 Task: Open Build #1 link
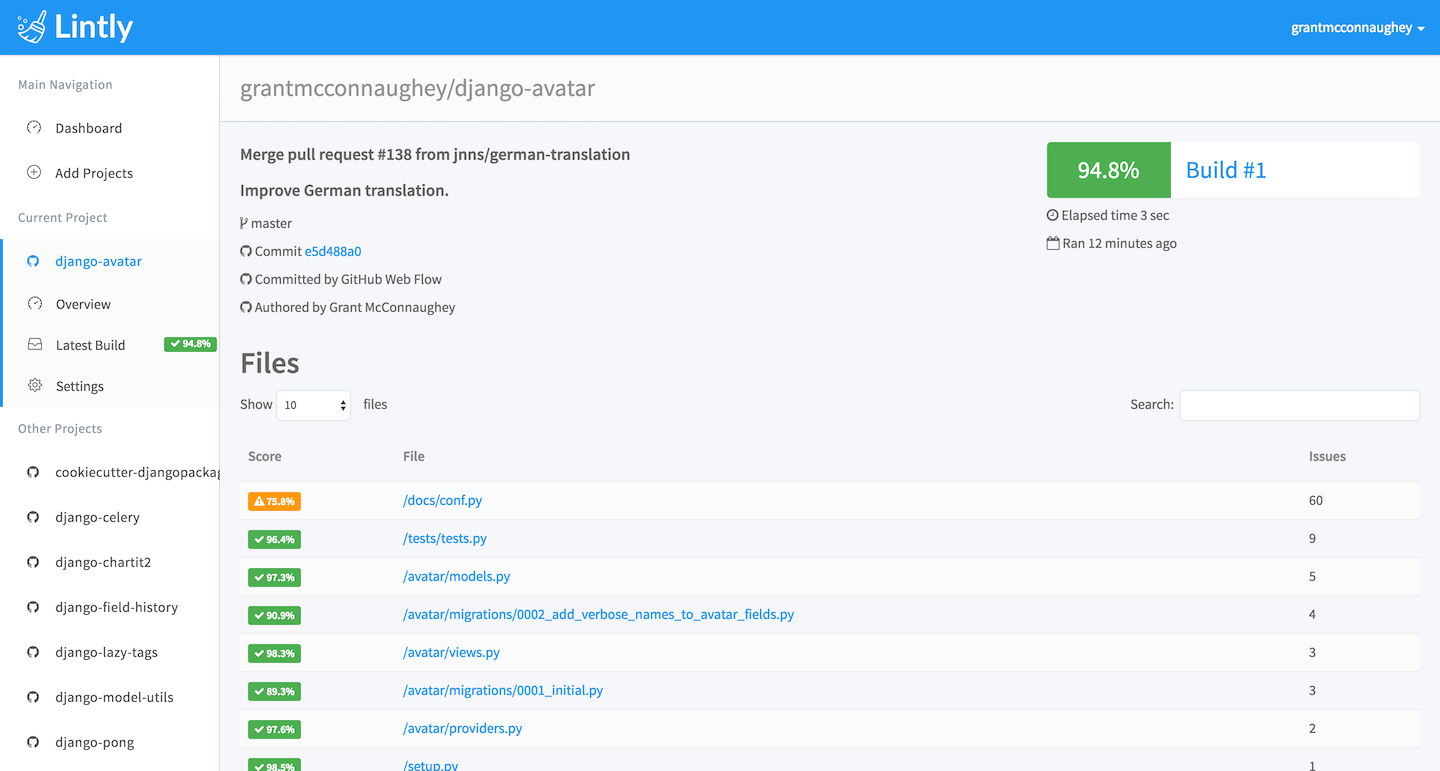coord(1226,170)
